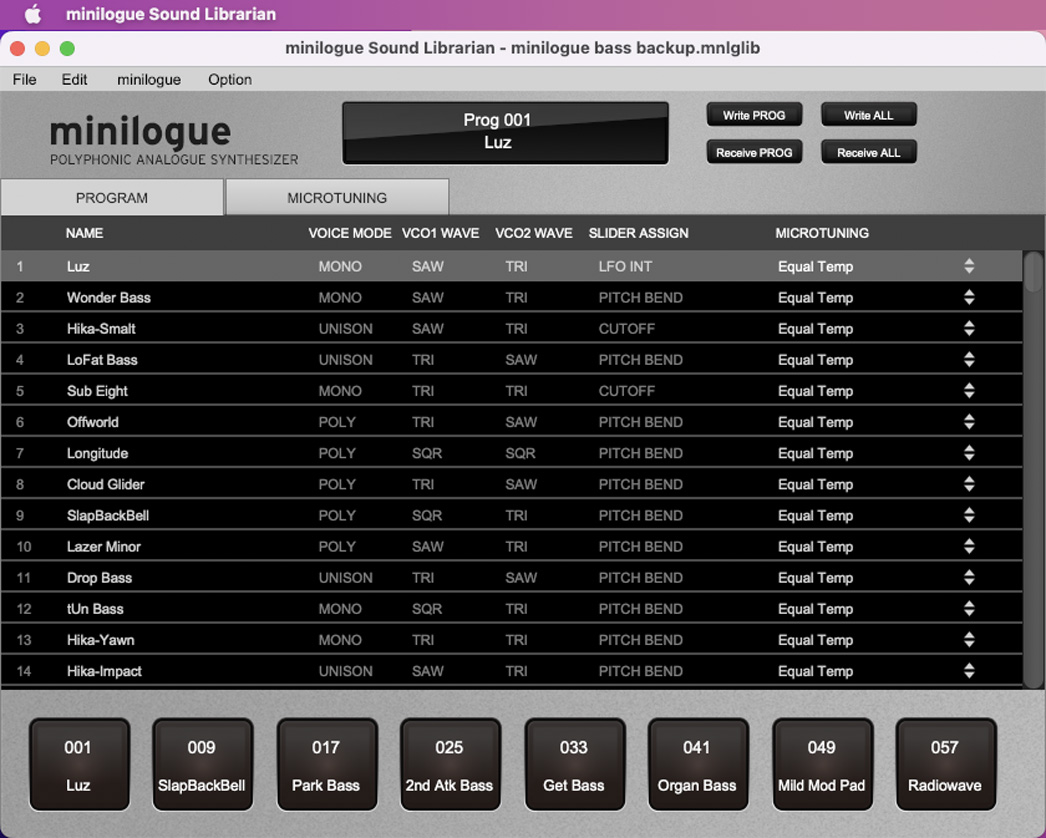The width and height of the screenshot is (1046, 838).
Task: Select the SlapBackBell name in program list
Action: [x=107, y=515]
